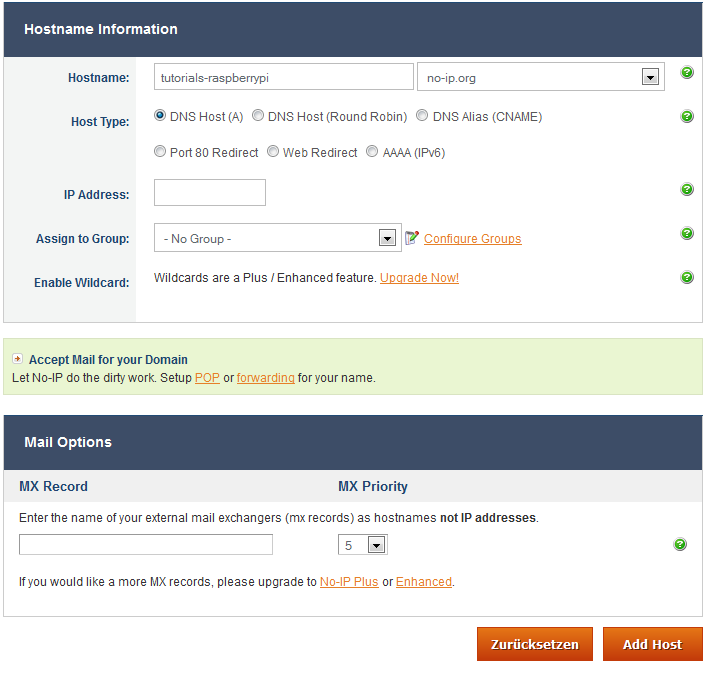This screenshot has width=711, height=676.
Task: Select the AAAA (IPv6) radio button
Action: click(372, 152)
